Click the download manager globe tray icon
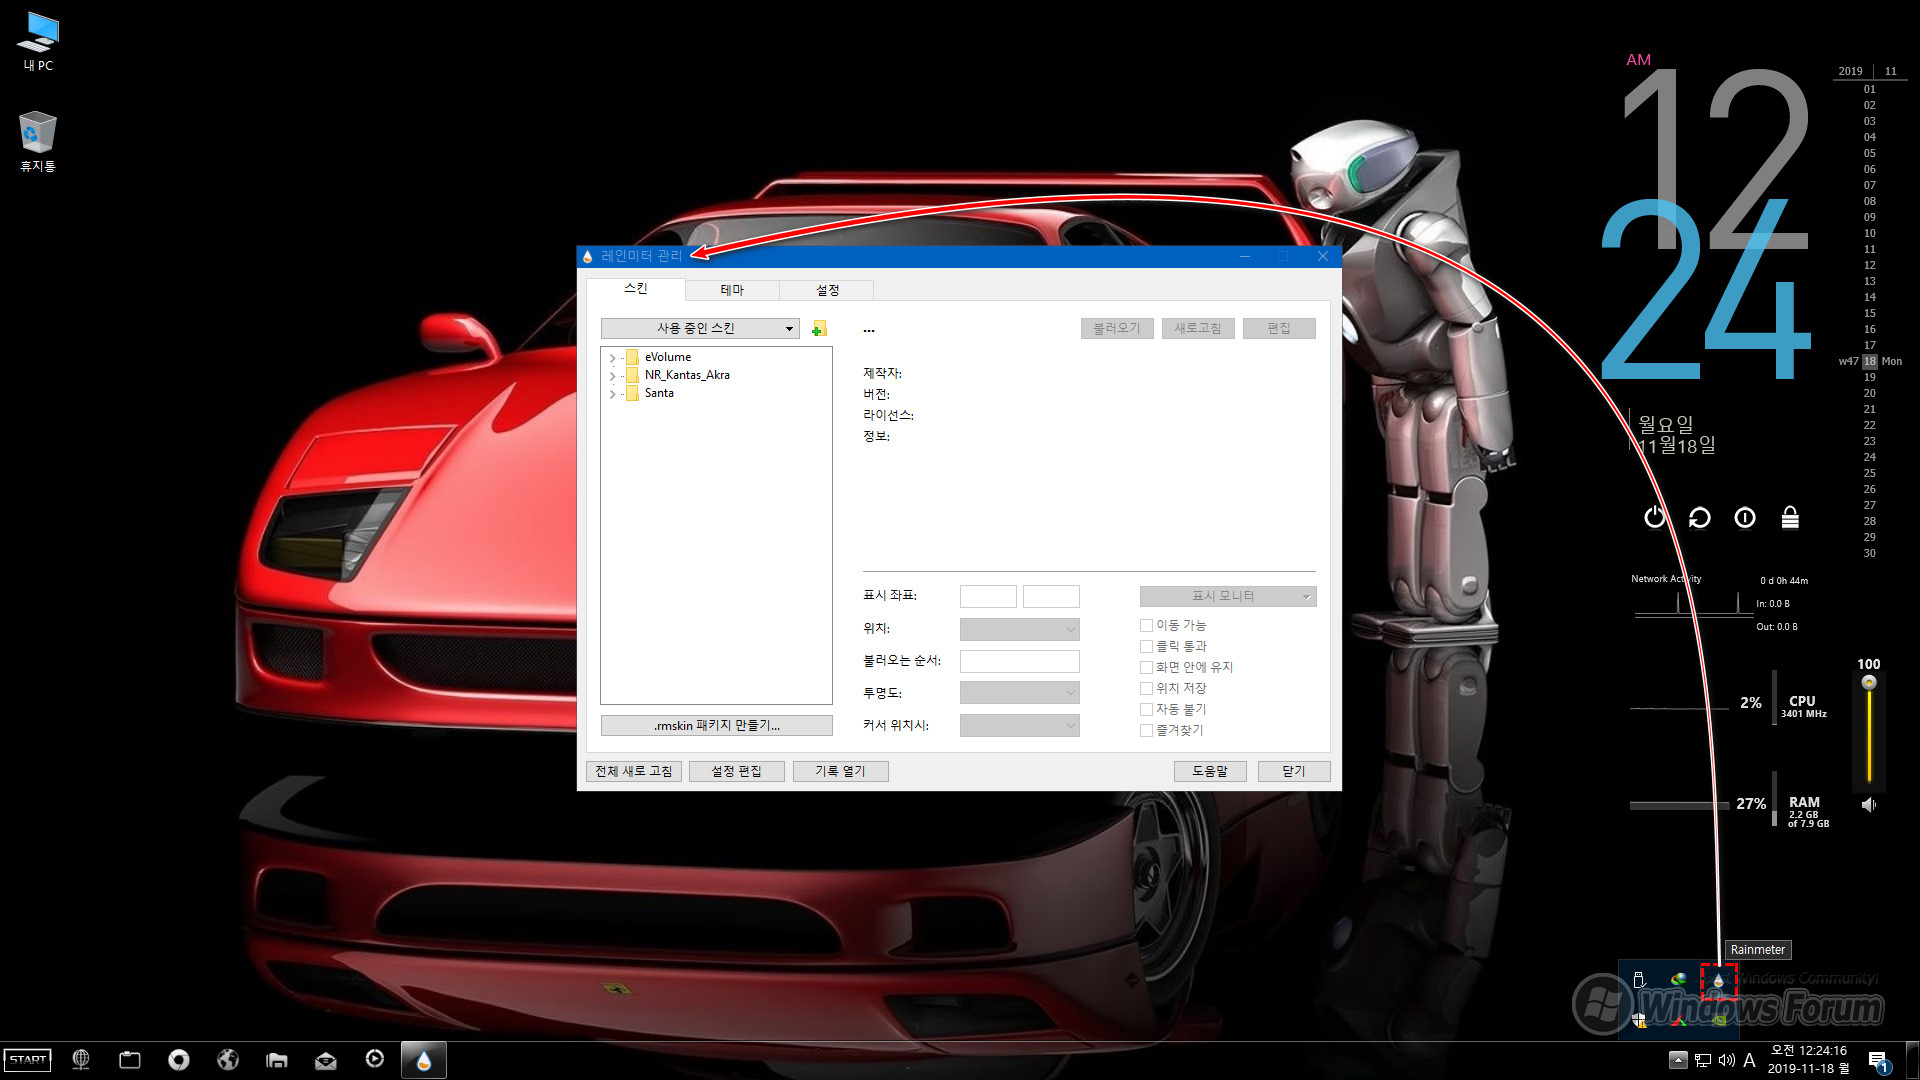1920x1080 pixels. tap(1679, 980)
